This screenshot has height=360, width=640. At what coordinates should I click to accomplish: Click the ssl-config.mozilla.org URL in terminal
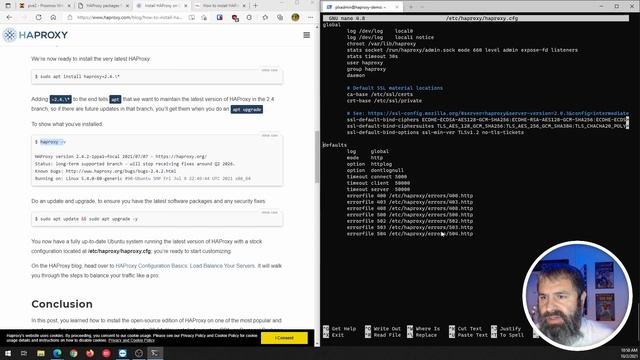tap(498, 113)
